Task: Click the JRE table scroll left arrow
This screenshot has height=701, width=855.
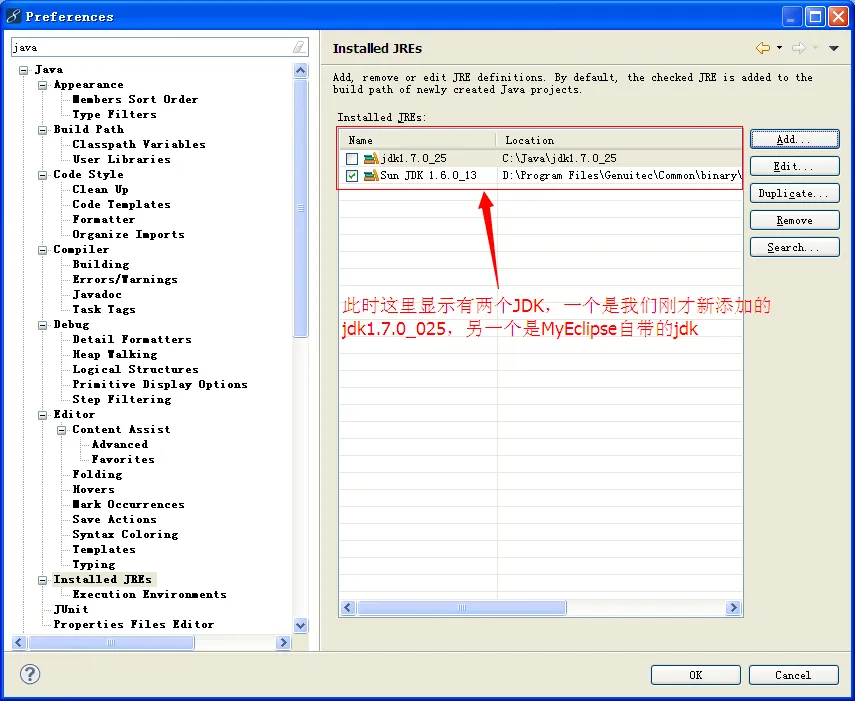Action: [349, 607]
